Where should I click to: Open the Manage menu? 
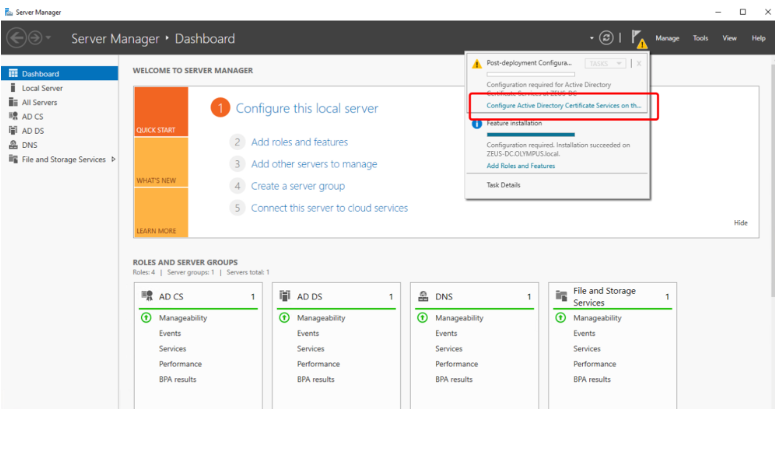pyautogui.click(x=667, y=39)
